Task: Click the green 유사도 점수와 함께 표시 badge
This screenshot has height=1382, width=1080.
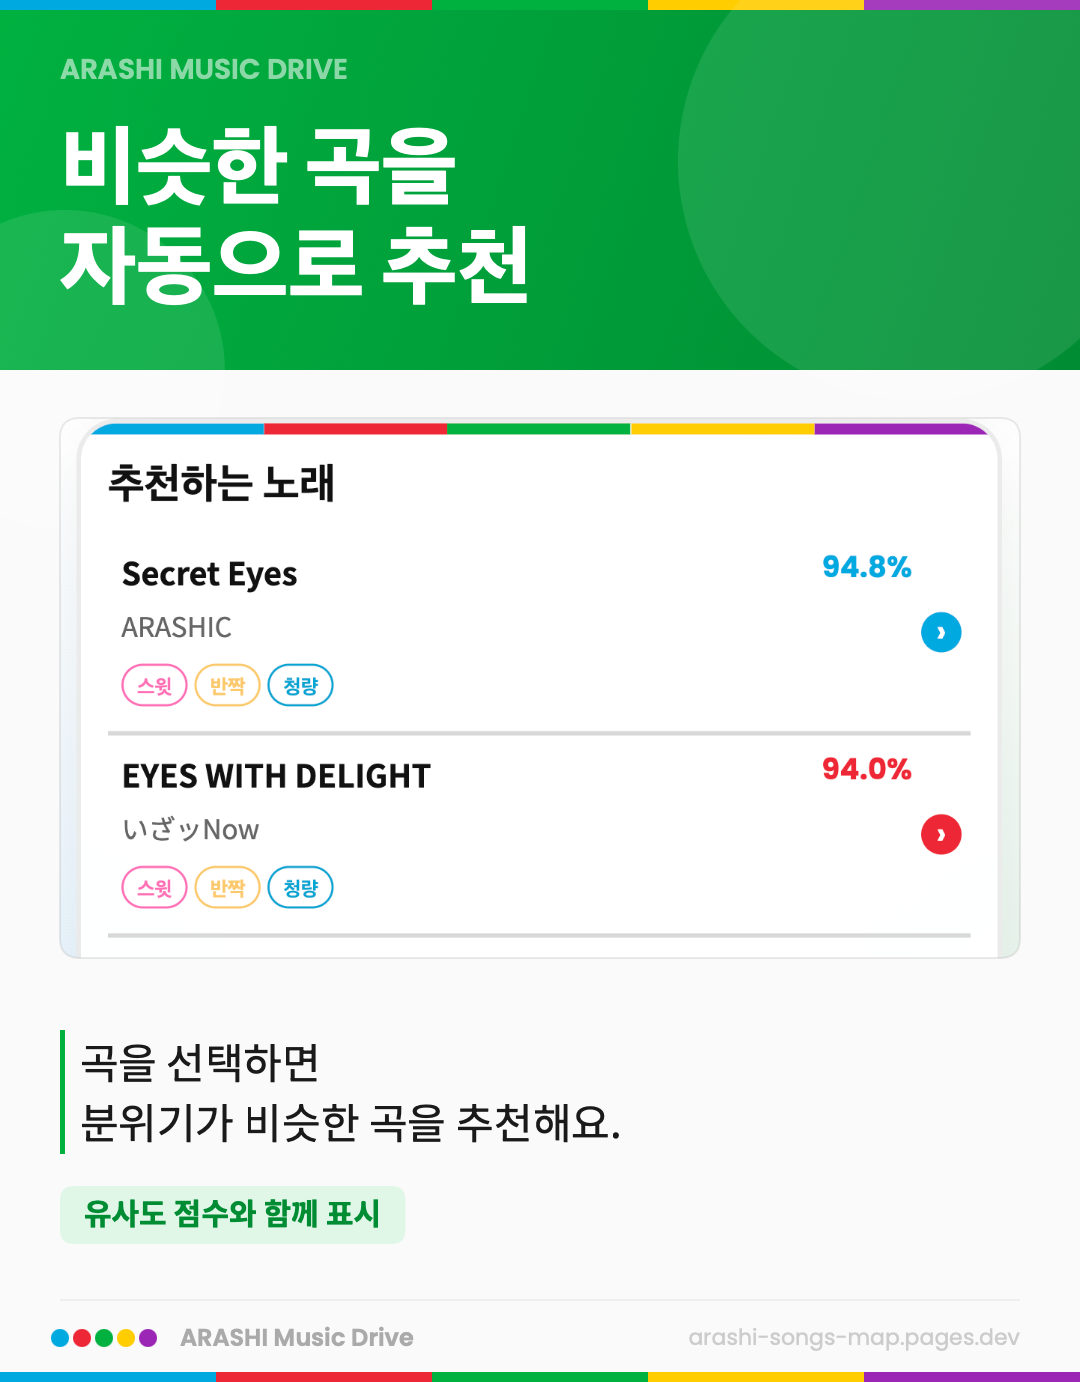Action: [x=232, y=1214]
